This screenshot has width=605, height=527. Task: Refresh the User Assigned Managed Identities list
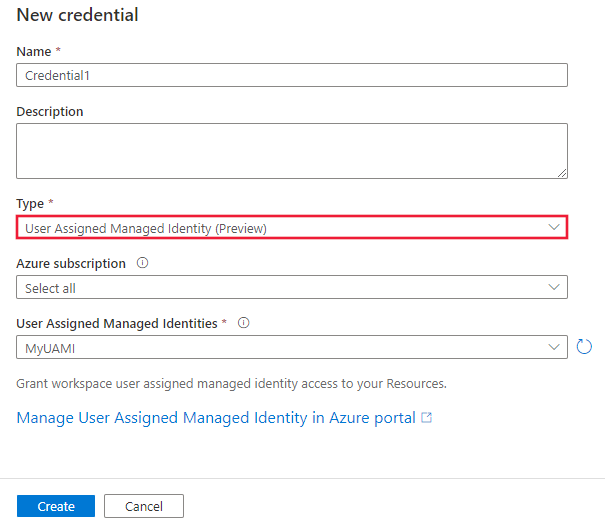coord(585,347)
